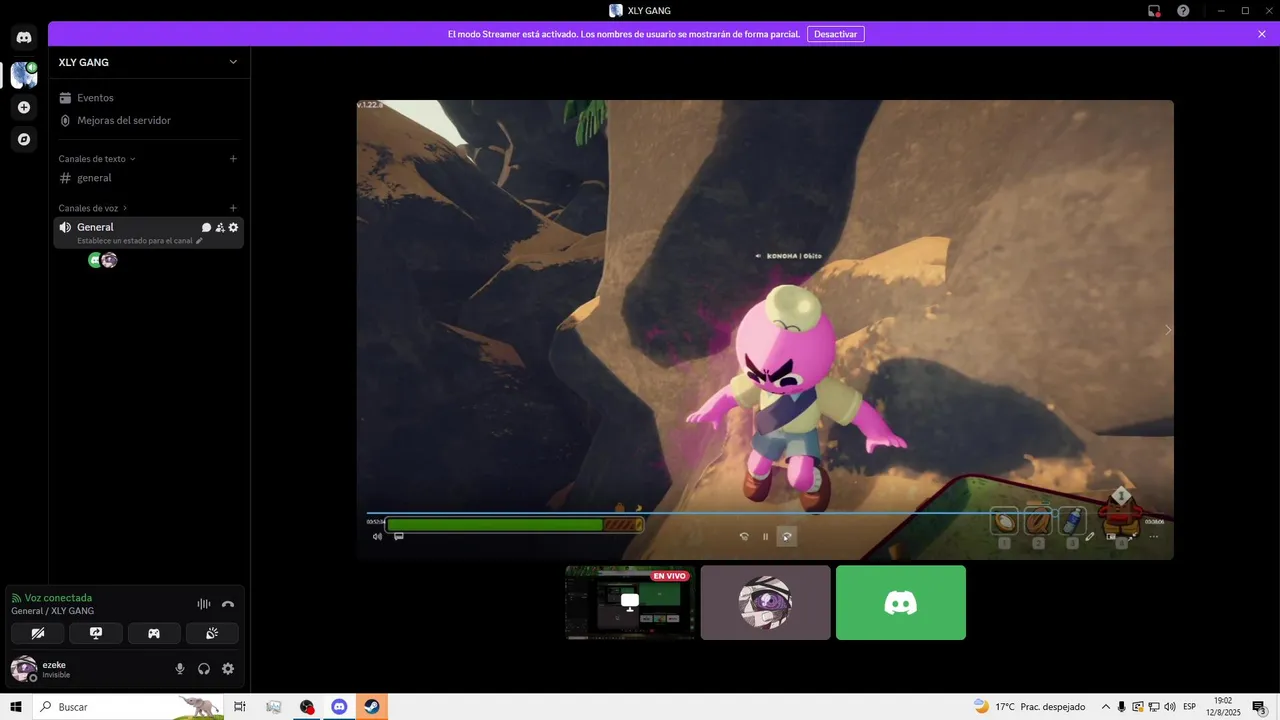This screenshot has width=1280, height=720.
Task: Expand XLY GANG server dropdown menu
Action: pyautogui.click(x=233, y=62)
